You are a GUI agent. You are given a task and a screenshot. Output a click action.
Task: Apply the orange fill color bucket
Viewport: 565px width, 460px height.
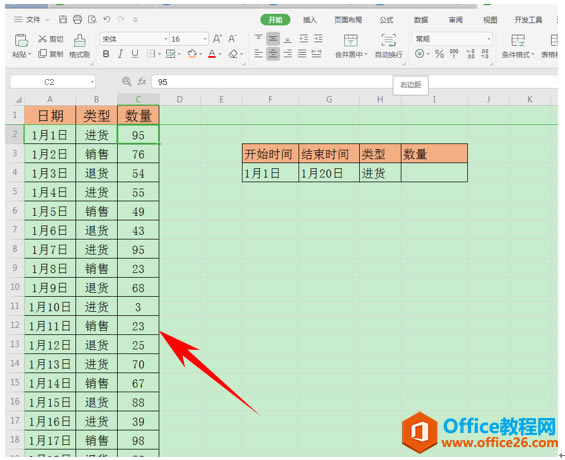tap(192, 54)
